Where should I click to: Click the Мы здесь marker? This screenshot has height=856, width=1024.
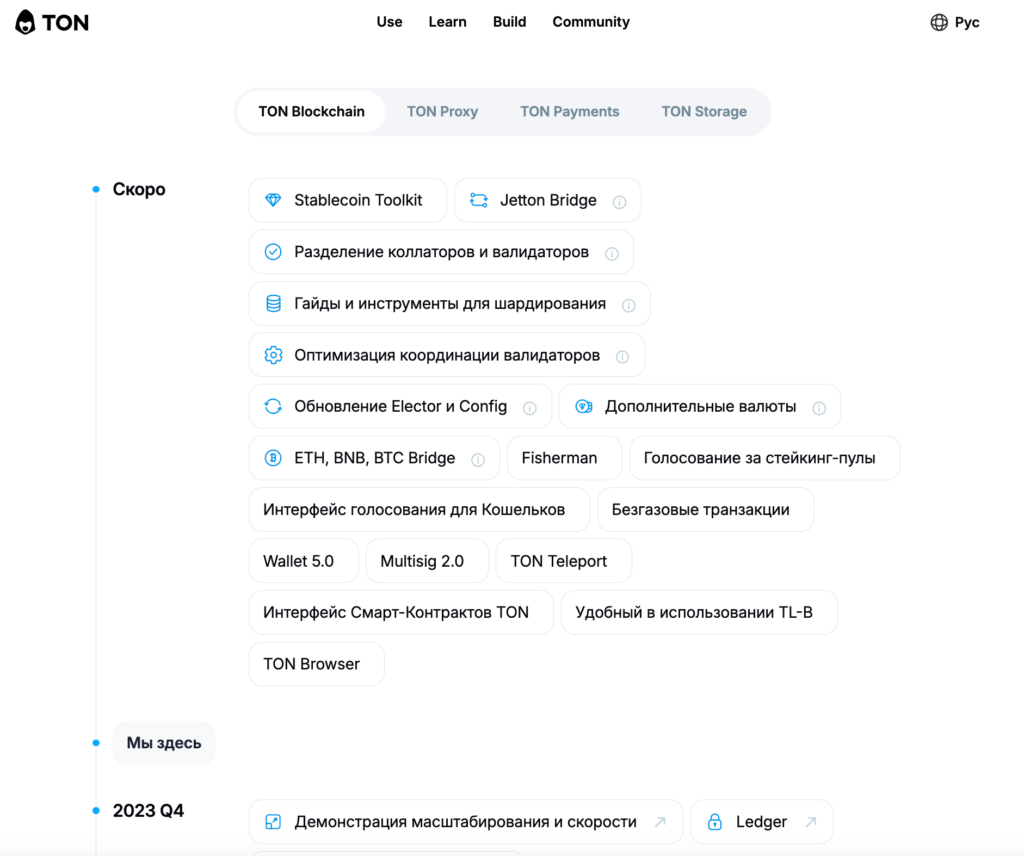click(163, 743)
